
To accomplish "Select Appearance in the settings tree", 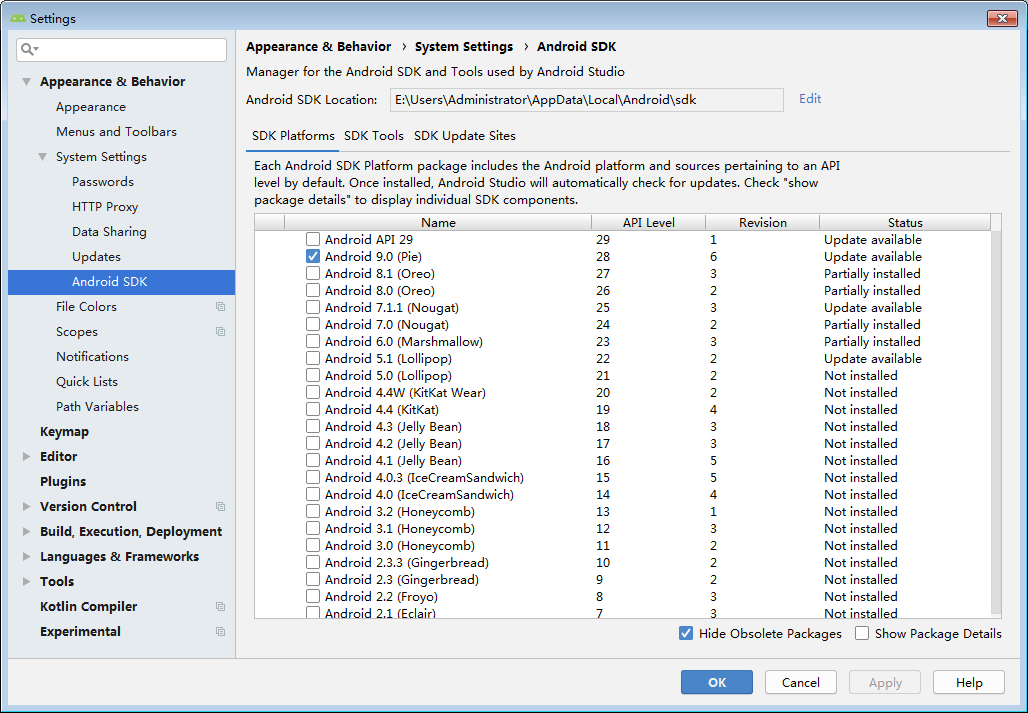I will point(90,107).
